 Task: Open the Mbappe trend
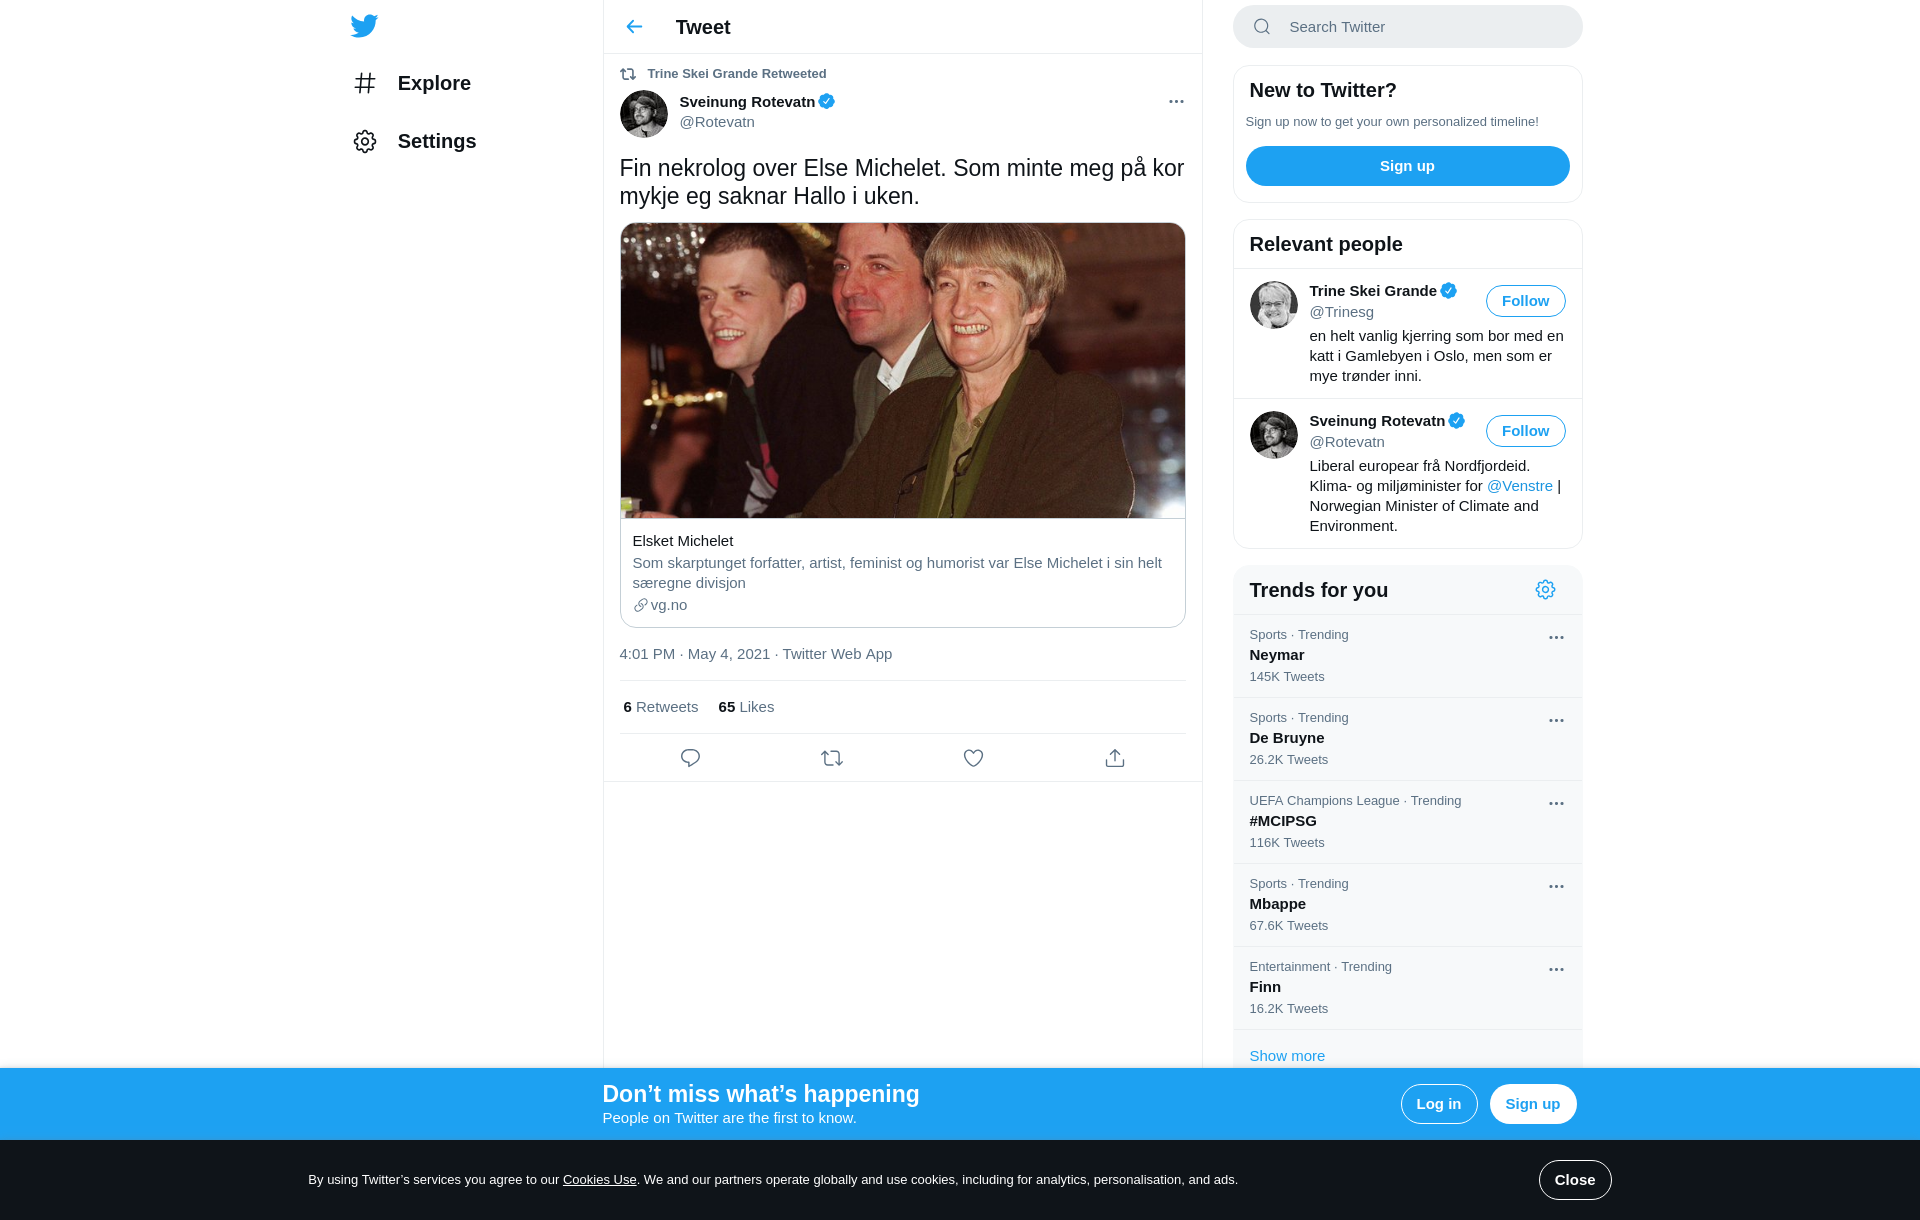tap(1408, 905)
